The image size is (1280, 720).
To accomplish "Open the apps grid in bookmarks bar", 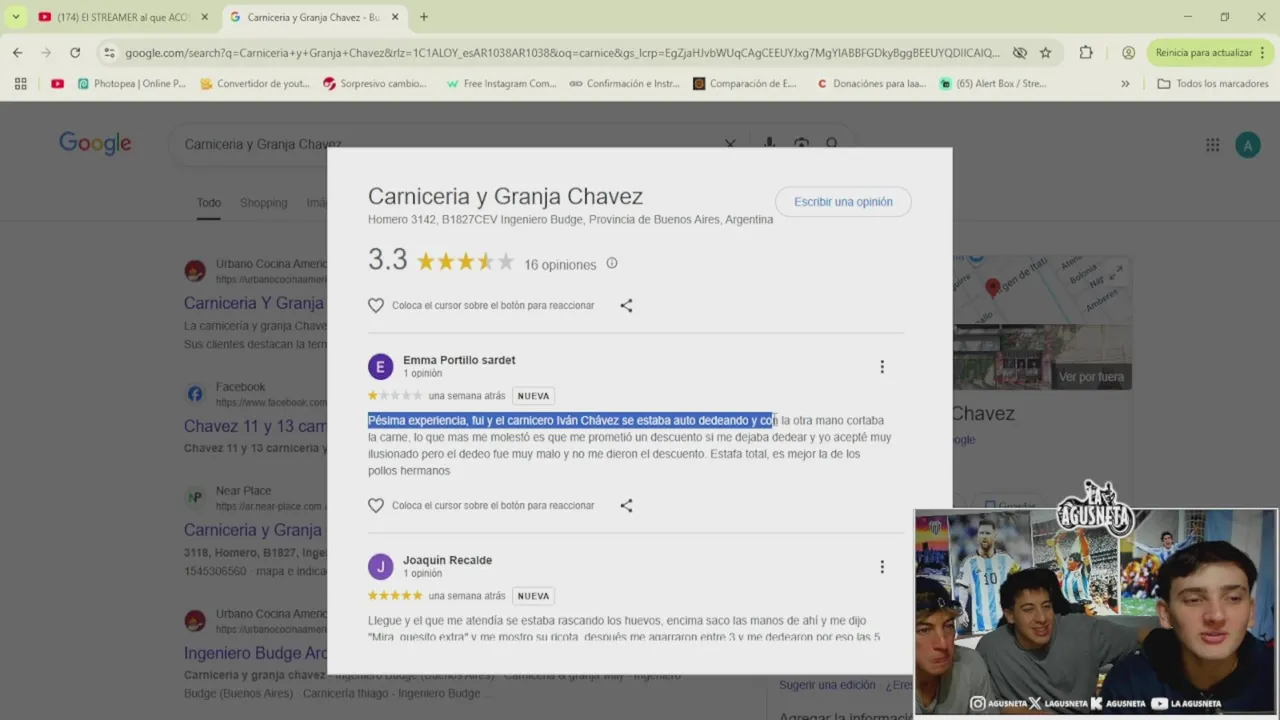I will tap(20, 84).
